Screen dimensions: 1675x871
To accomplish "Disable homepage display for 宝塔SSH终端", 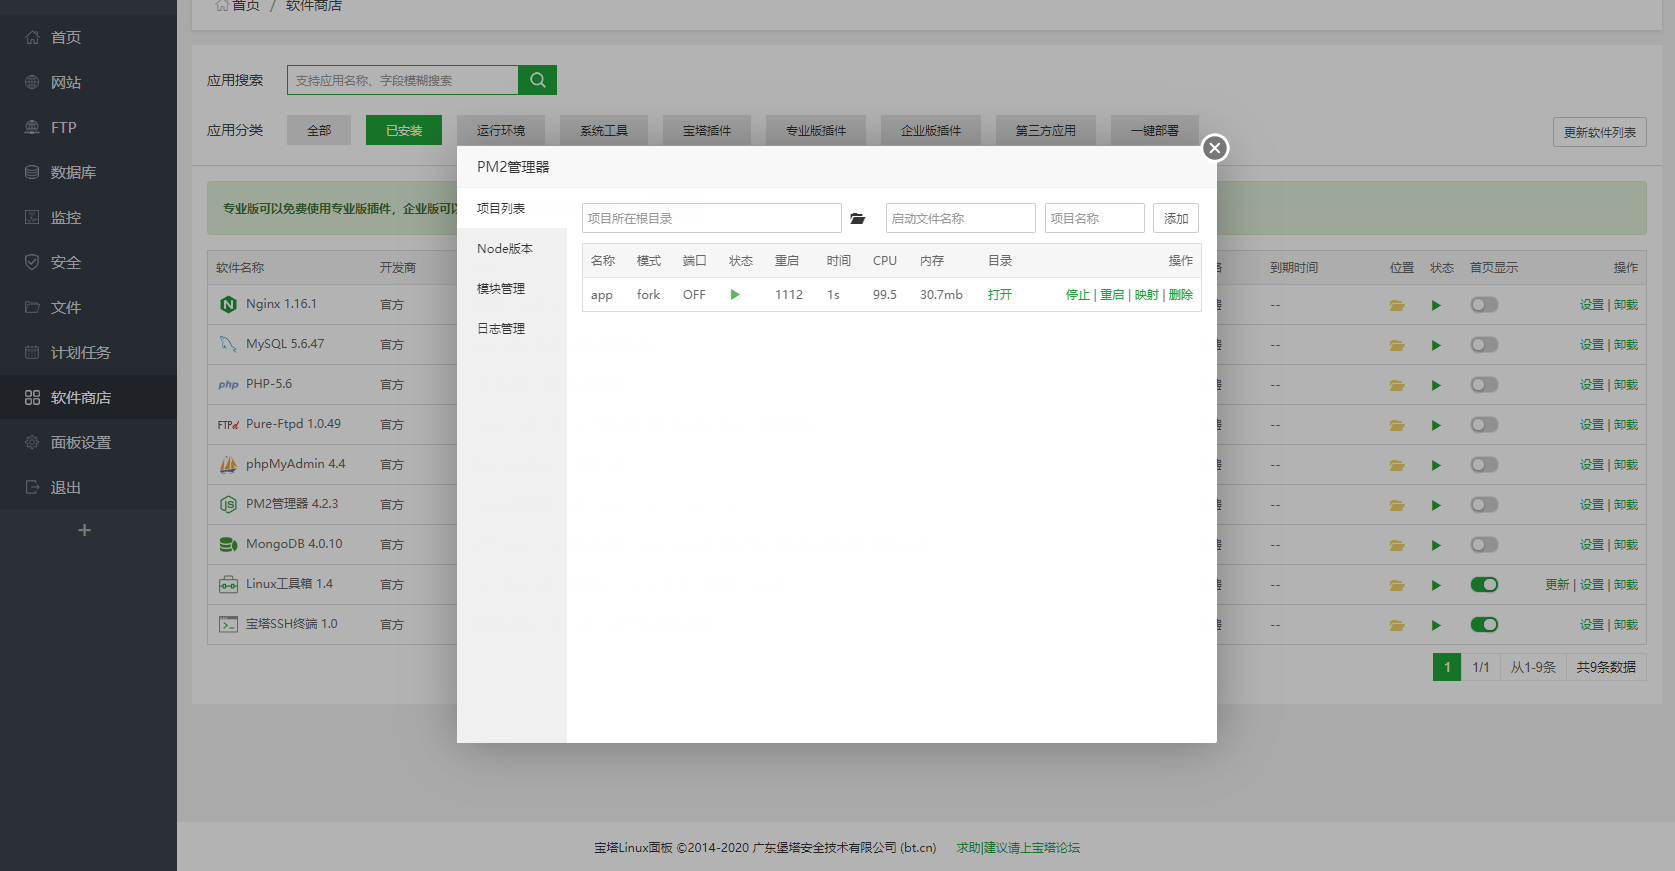I will tap(1484, 624).
